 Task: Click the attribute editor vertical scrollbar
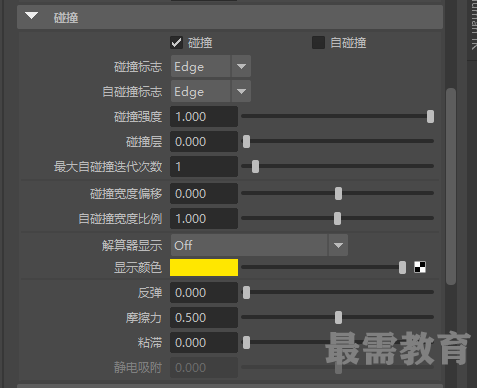[x=451, y=187]
